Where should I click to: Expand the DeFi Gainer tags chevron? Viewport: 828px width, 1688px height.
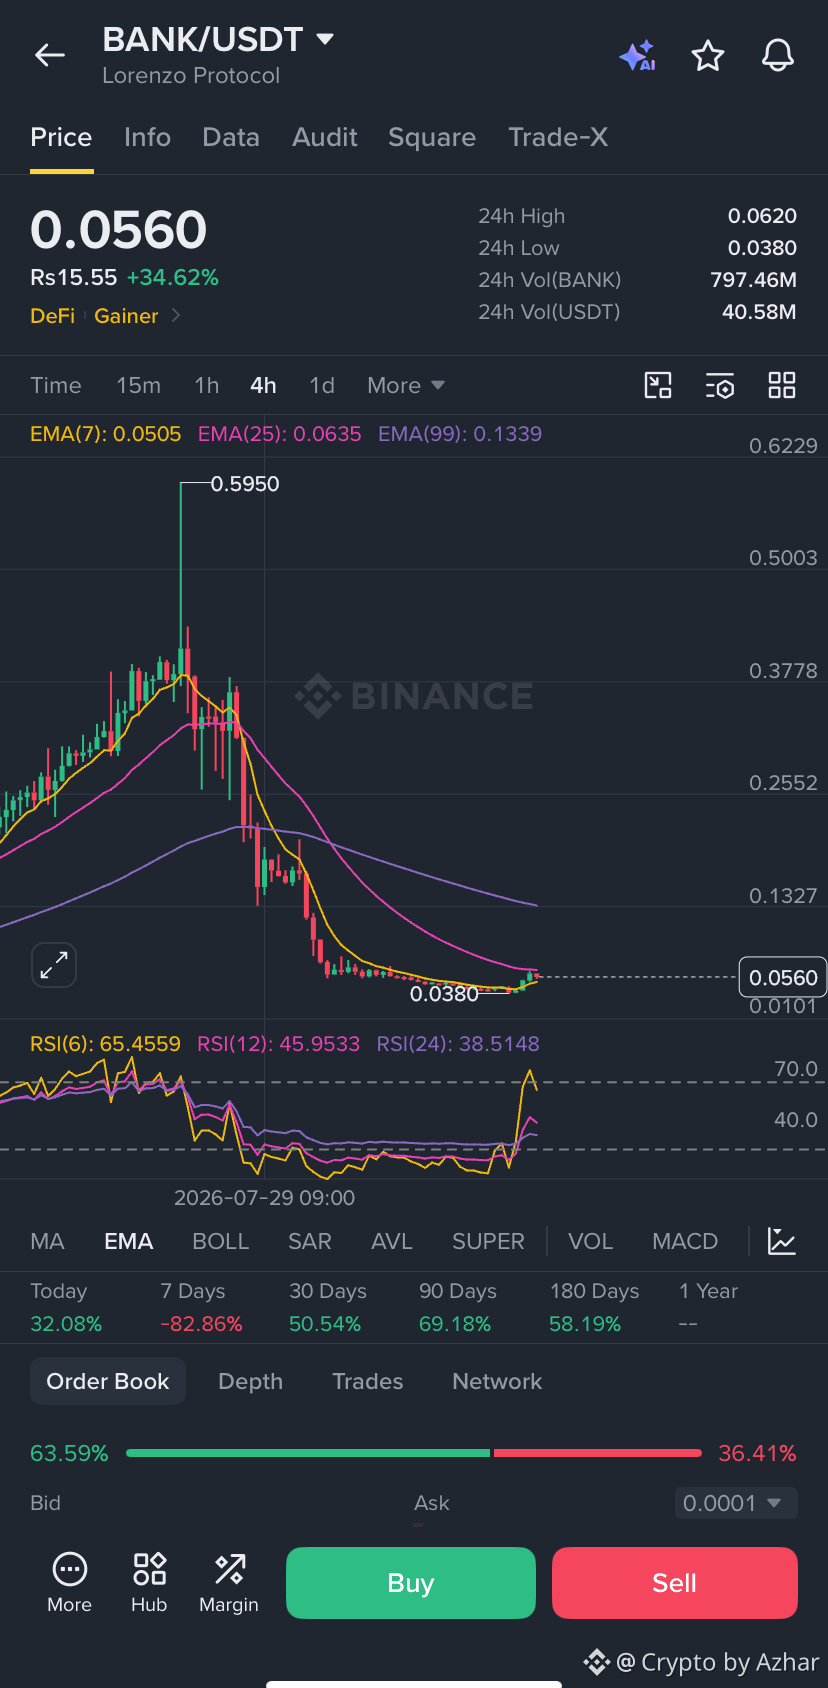(x=176, y=315)
